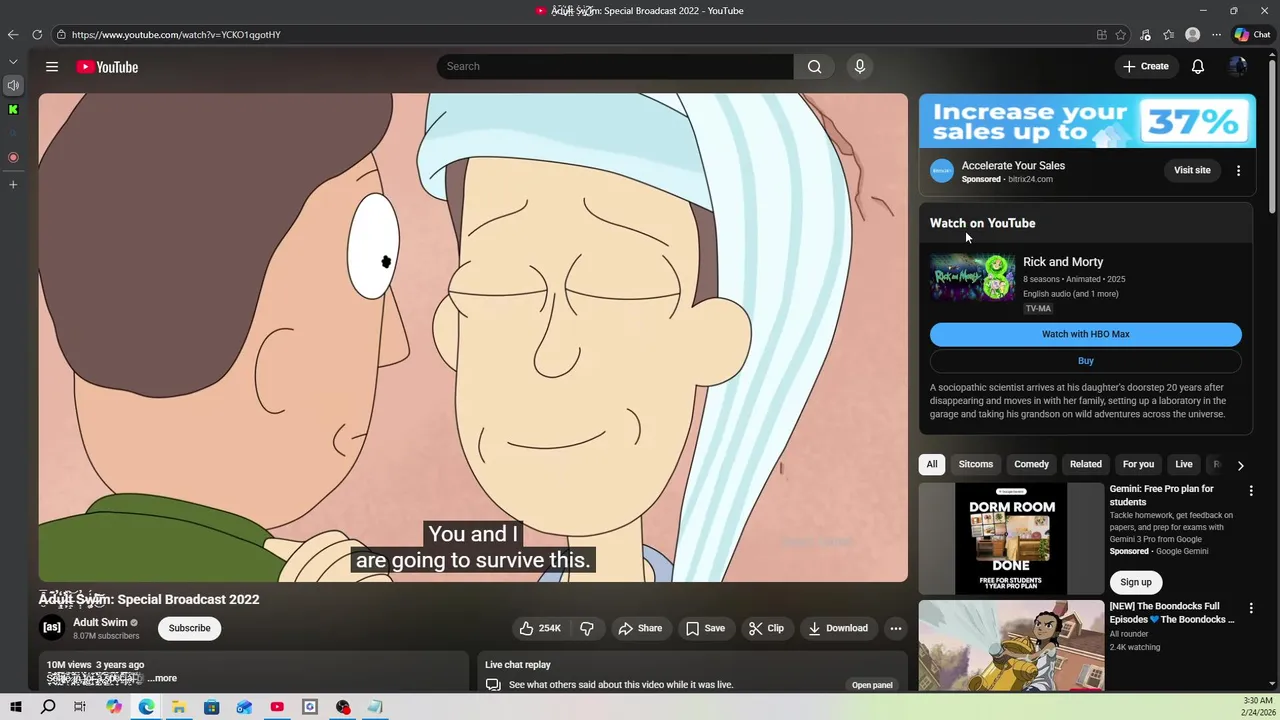Click the video player to pause
The width and height of the screenshot is (1280, 720).
[x=473, y=338]
